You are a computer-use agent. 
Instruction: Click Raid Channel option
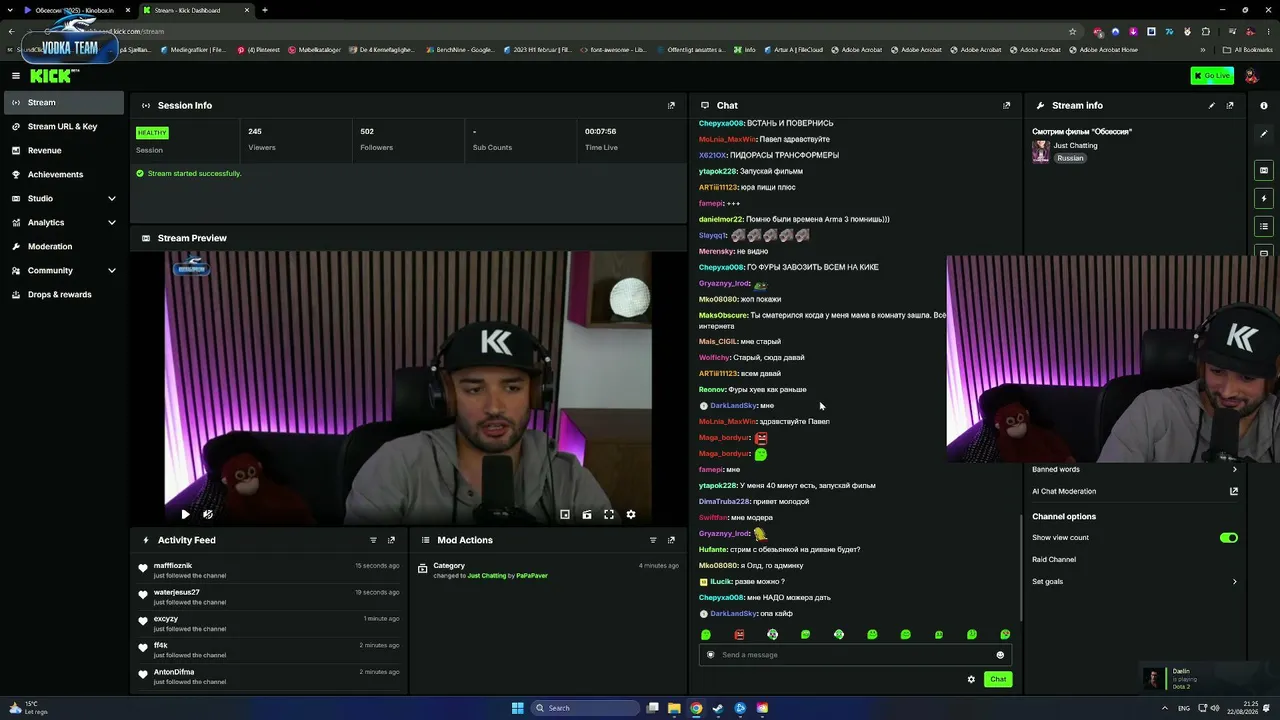coord(1054,559)
